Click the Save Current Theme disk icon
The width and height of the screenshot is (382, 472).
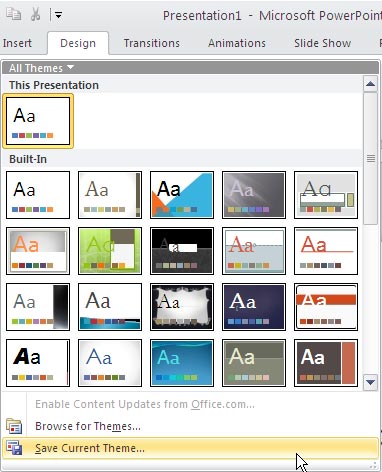point(14,448)
